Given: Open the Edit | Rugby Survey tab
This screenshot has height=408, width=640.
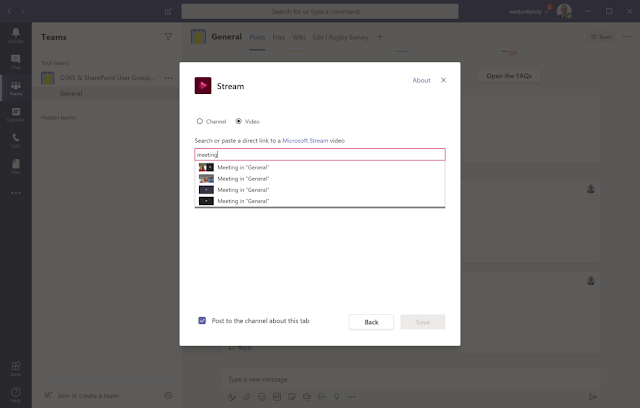Looking at the screenshot, I should click(x=340, y=37).
